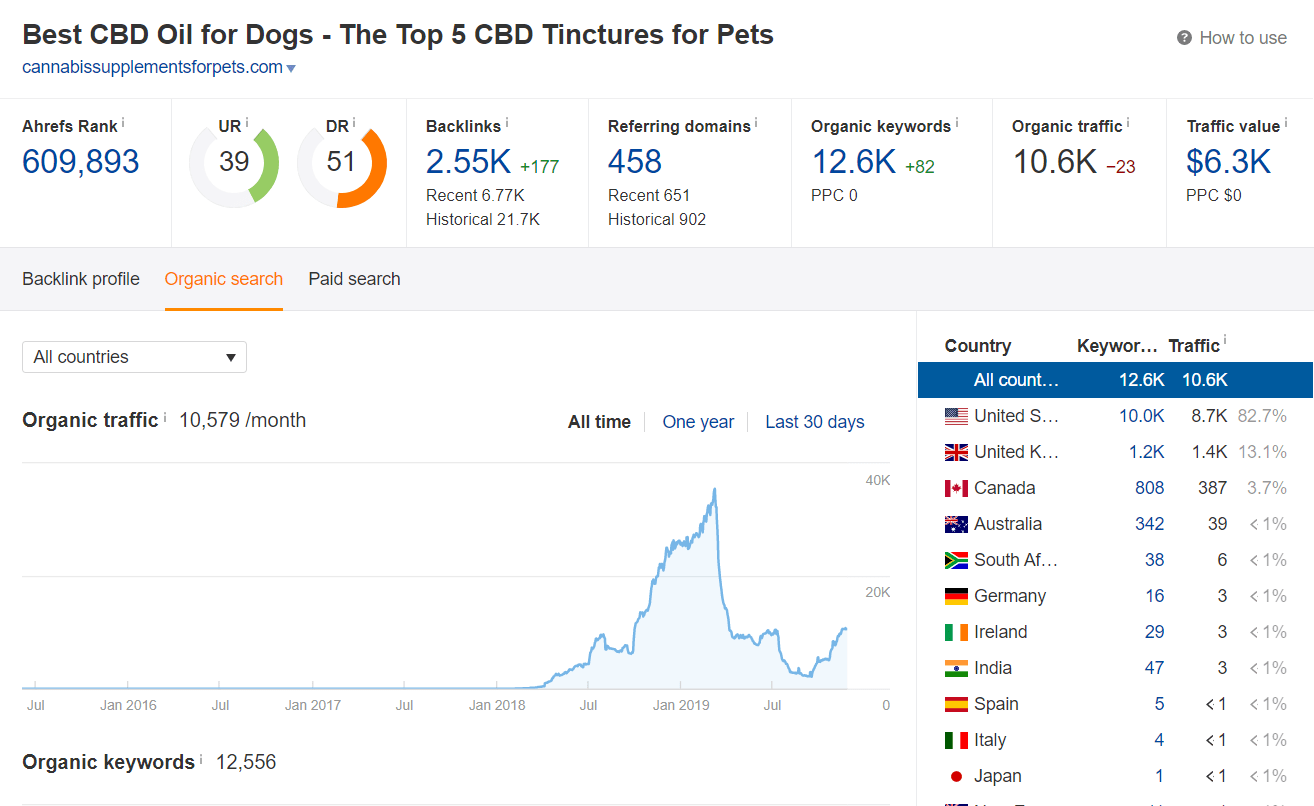This screenshot has width=1314, height=806.
Task: Open the 2.55K backlinks value
Action: (x=468, y=162)
